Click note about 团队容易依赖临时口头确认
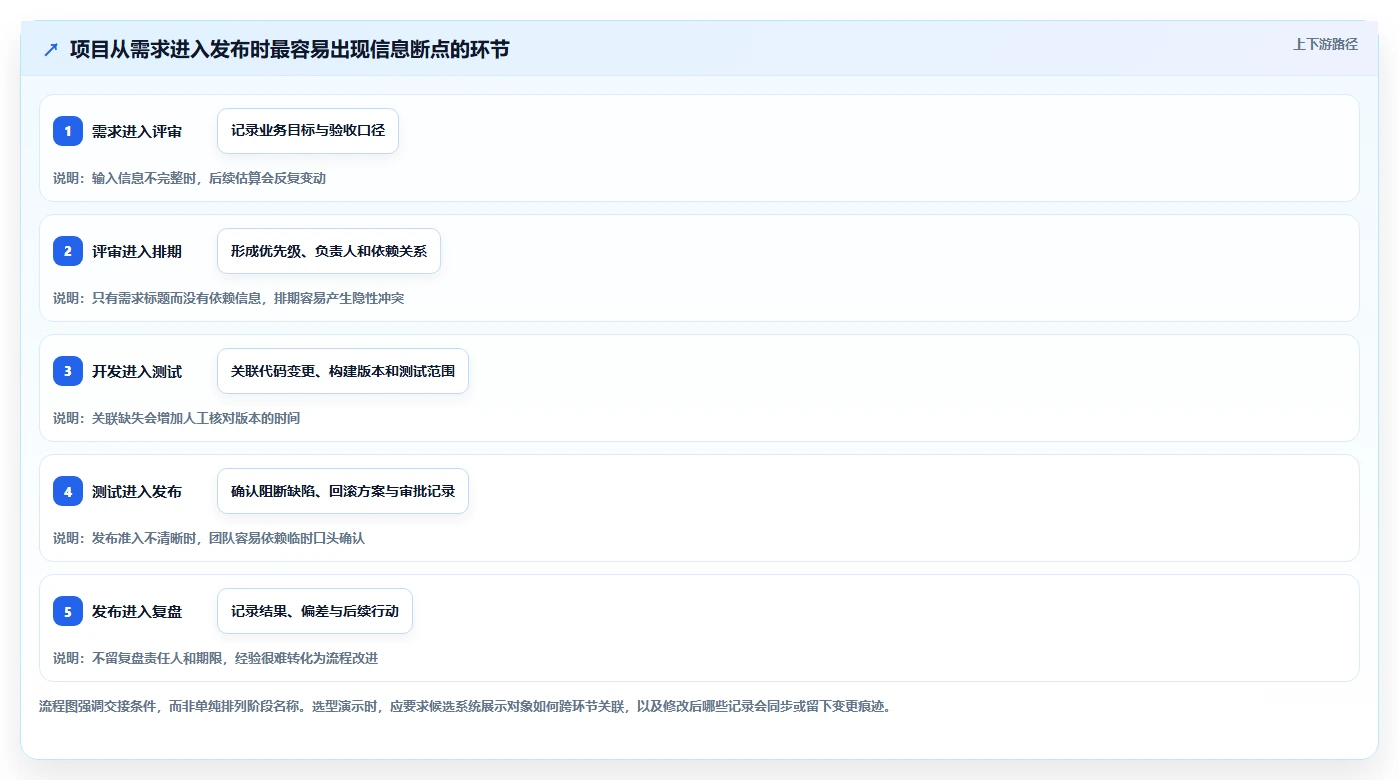 [209, 538]
